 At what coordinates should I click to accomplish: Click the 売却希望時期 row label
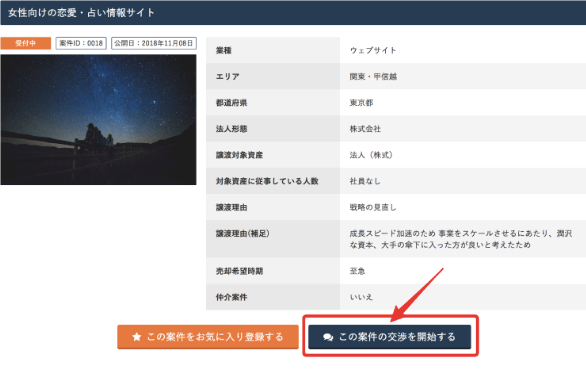(239, 271)
